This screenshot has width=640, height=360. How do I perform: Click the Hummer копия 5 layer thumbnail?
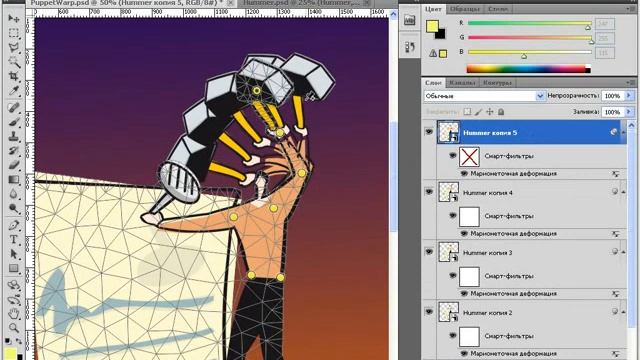pos(449,132)
